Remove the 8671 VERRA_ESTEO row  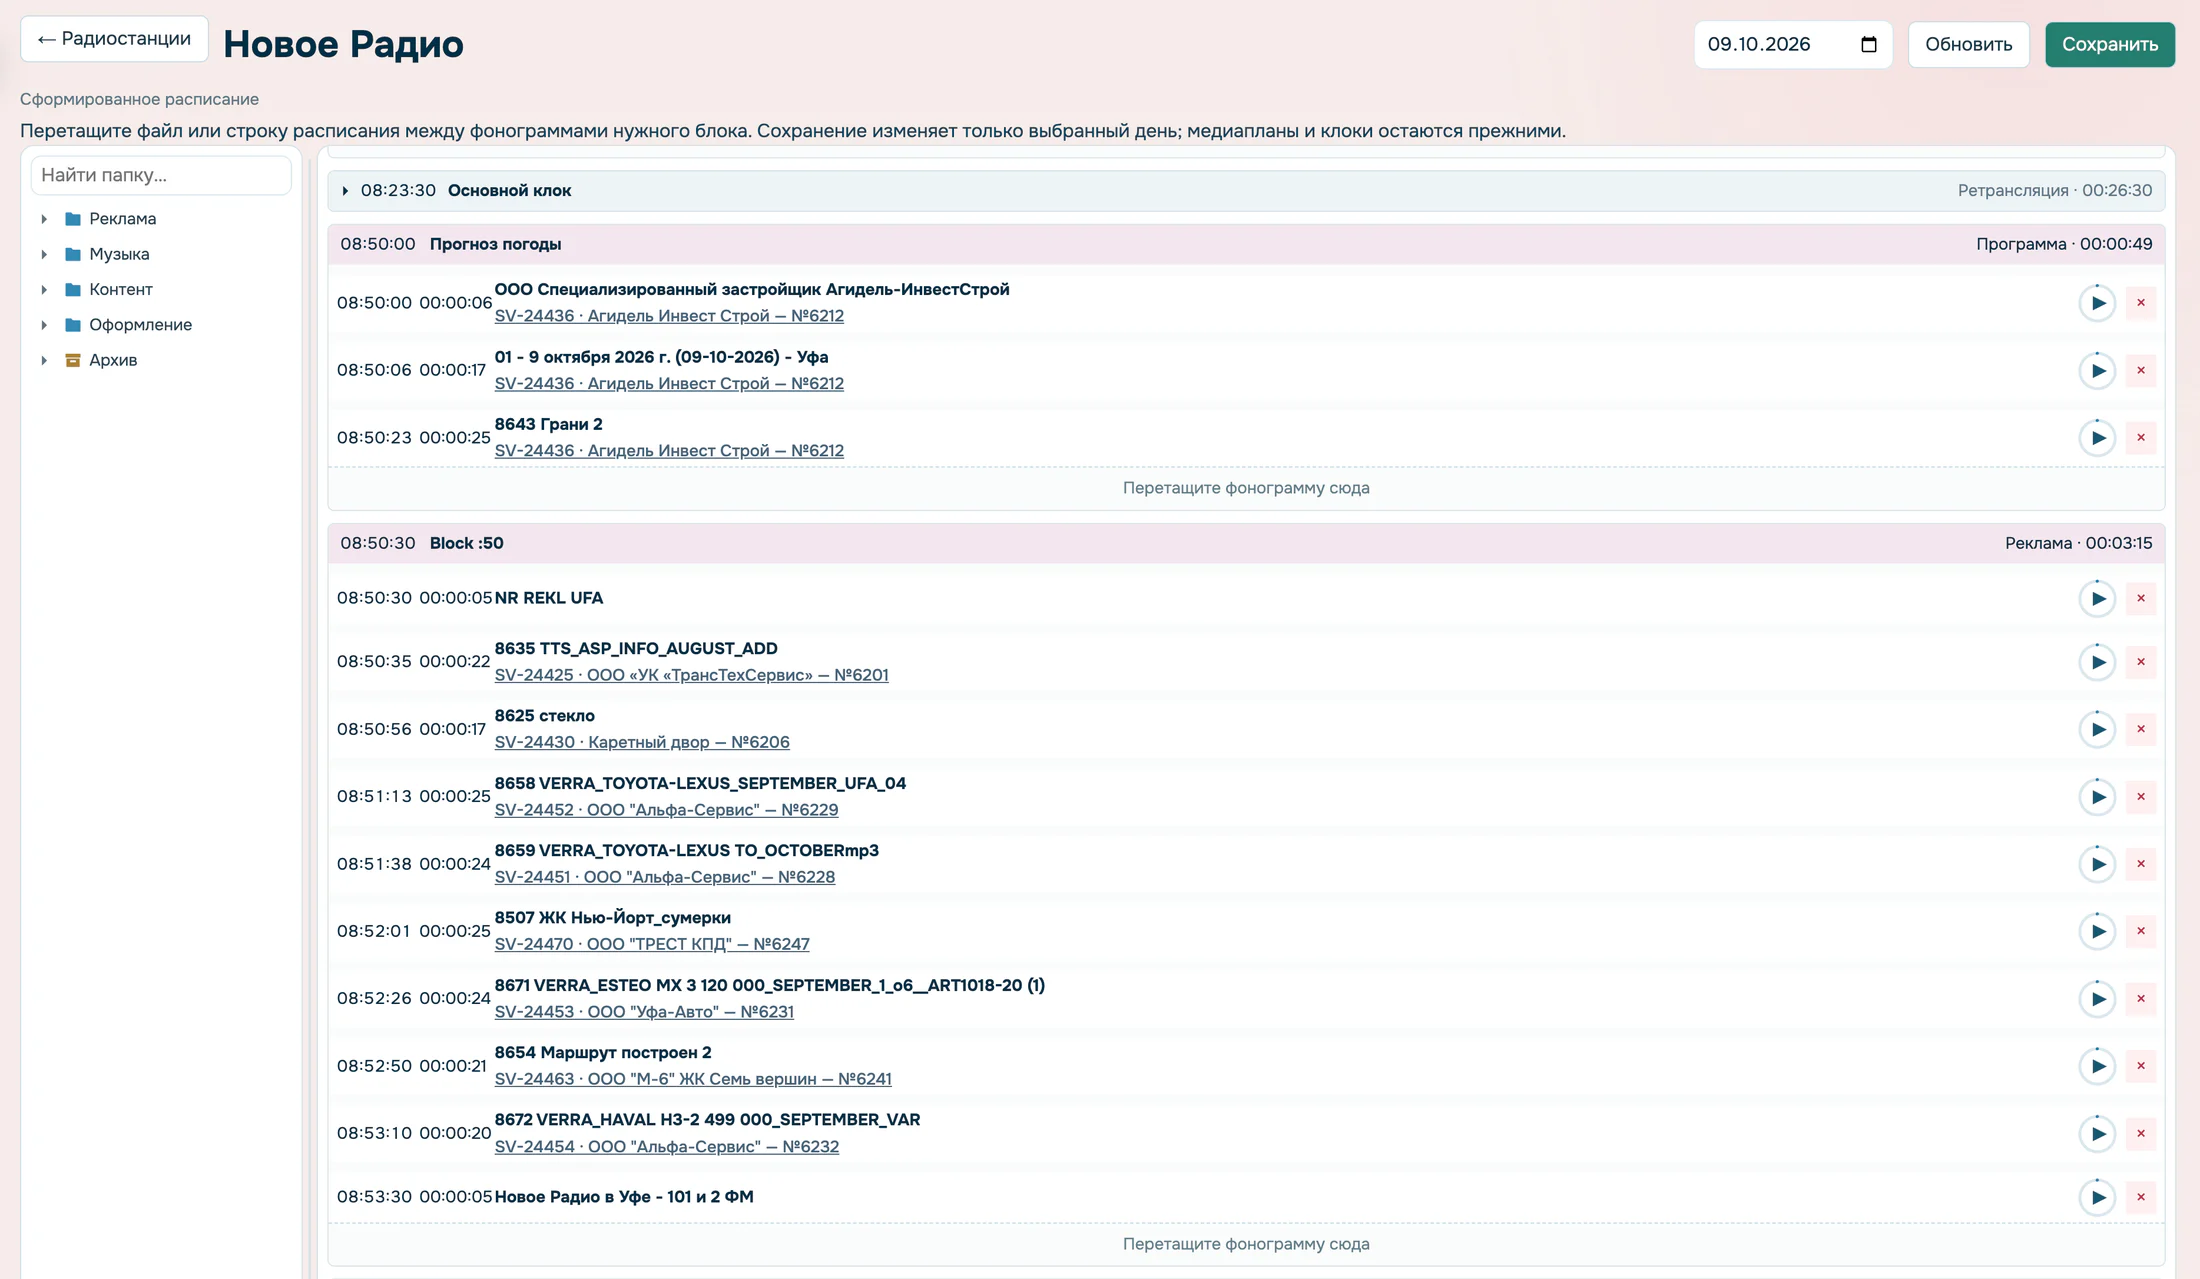tap(2141, 999)
